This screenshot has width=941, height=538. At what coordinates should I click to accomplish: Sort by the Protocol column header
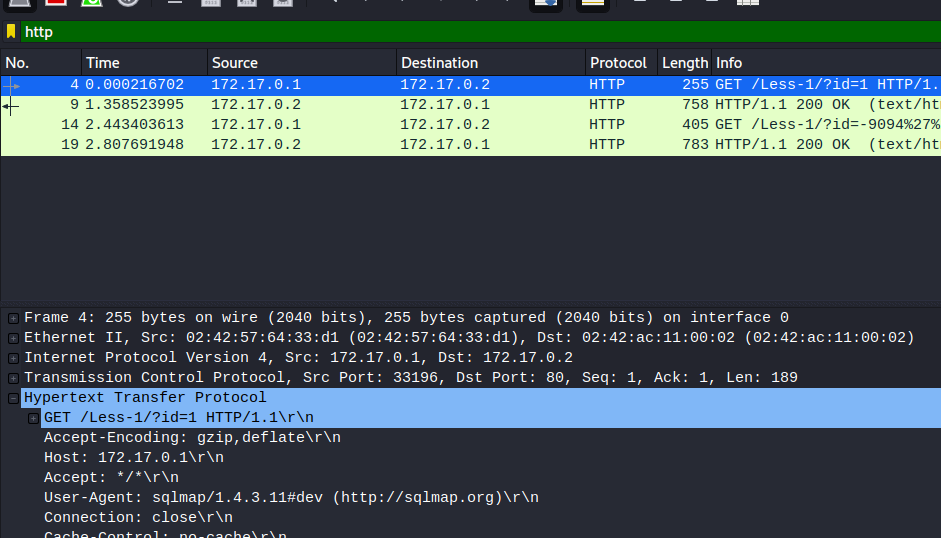point(621,63)
